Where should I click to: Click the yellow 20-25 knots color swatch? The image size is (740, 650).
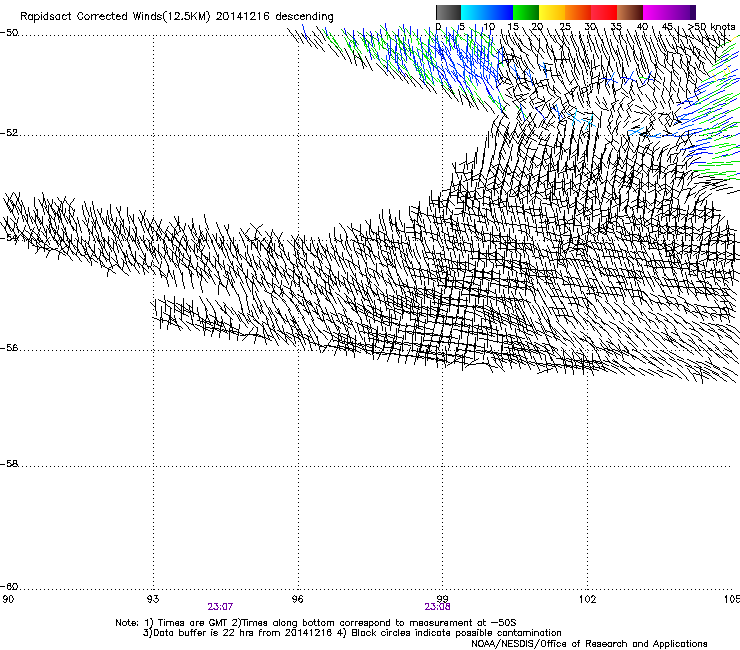(x=552, y=12)
